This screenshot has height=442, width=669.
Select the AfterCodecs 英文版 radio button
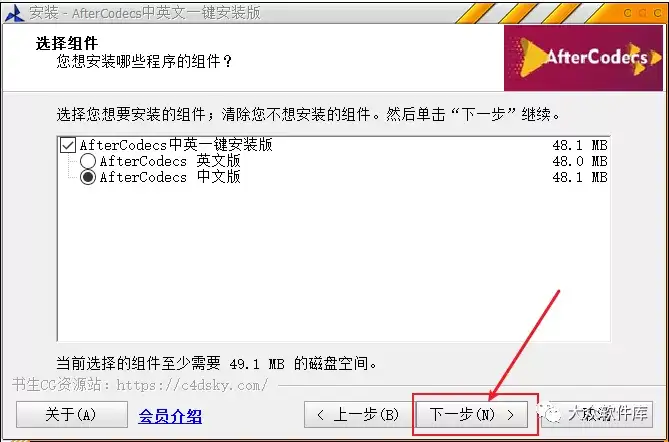coord(88,161)
